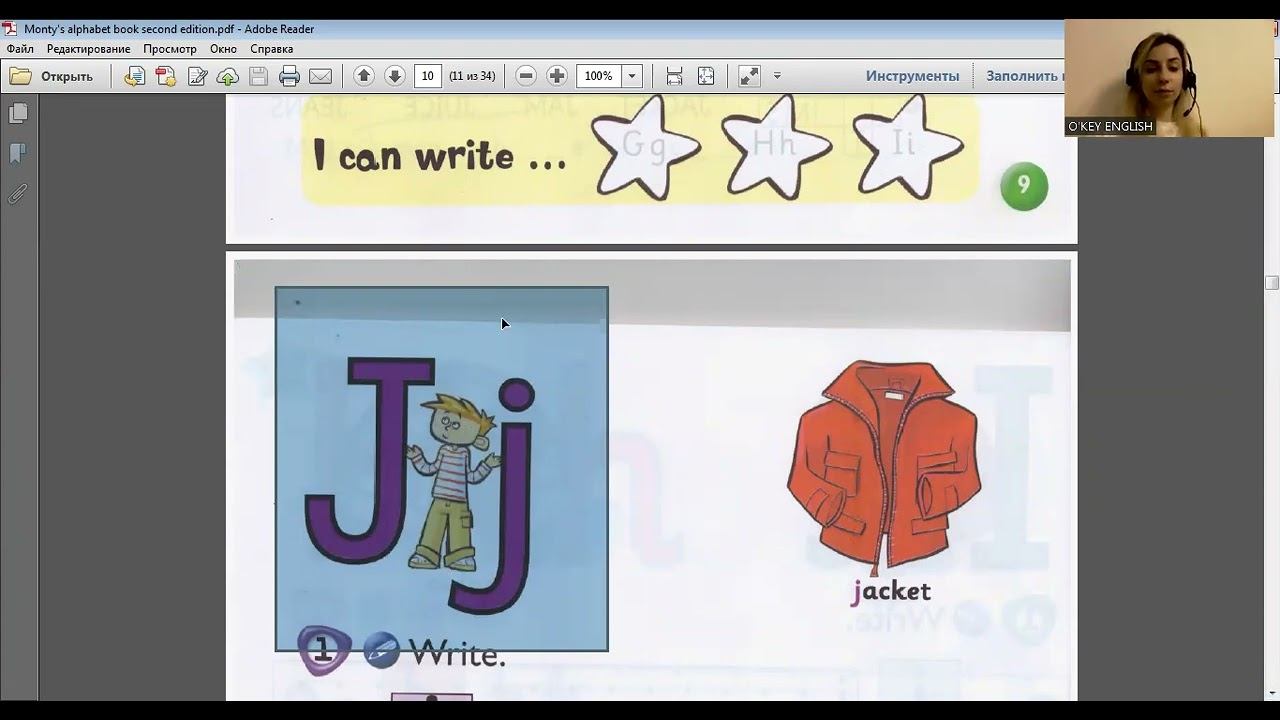Click the (11 из 34) page count text

(x=472, y=76)
